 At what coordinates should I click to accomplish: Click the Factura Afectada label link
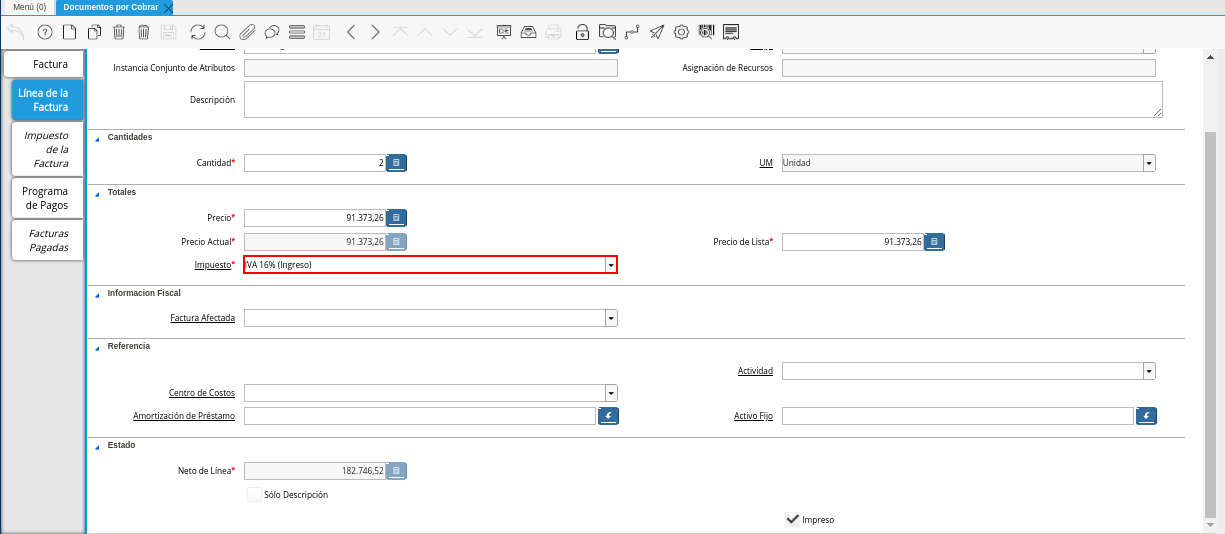(x=203, y=318)
